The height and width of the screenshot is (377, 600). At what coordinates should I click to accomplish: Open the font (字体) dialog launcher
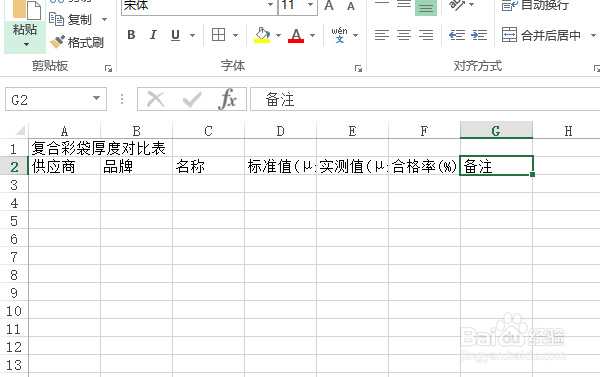coord(358,69)
